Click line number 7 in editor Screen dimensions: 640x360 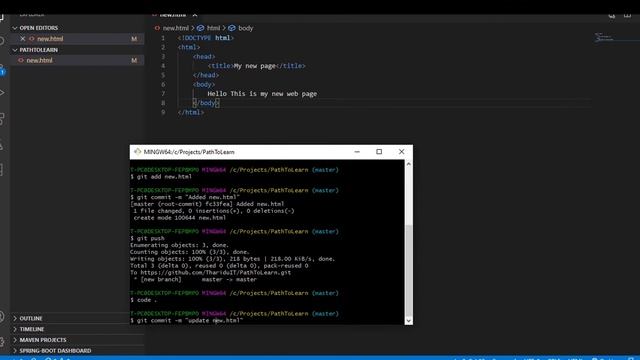click(x=163, y=94)
